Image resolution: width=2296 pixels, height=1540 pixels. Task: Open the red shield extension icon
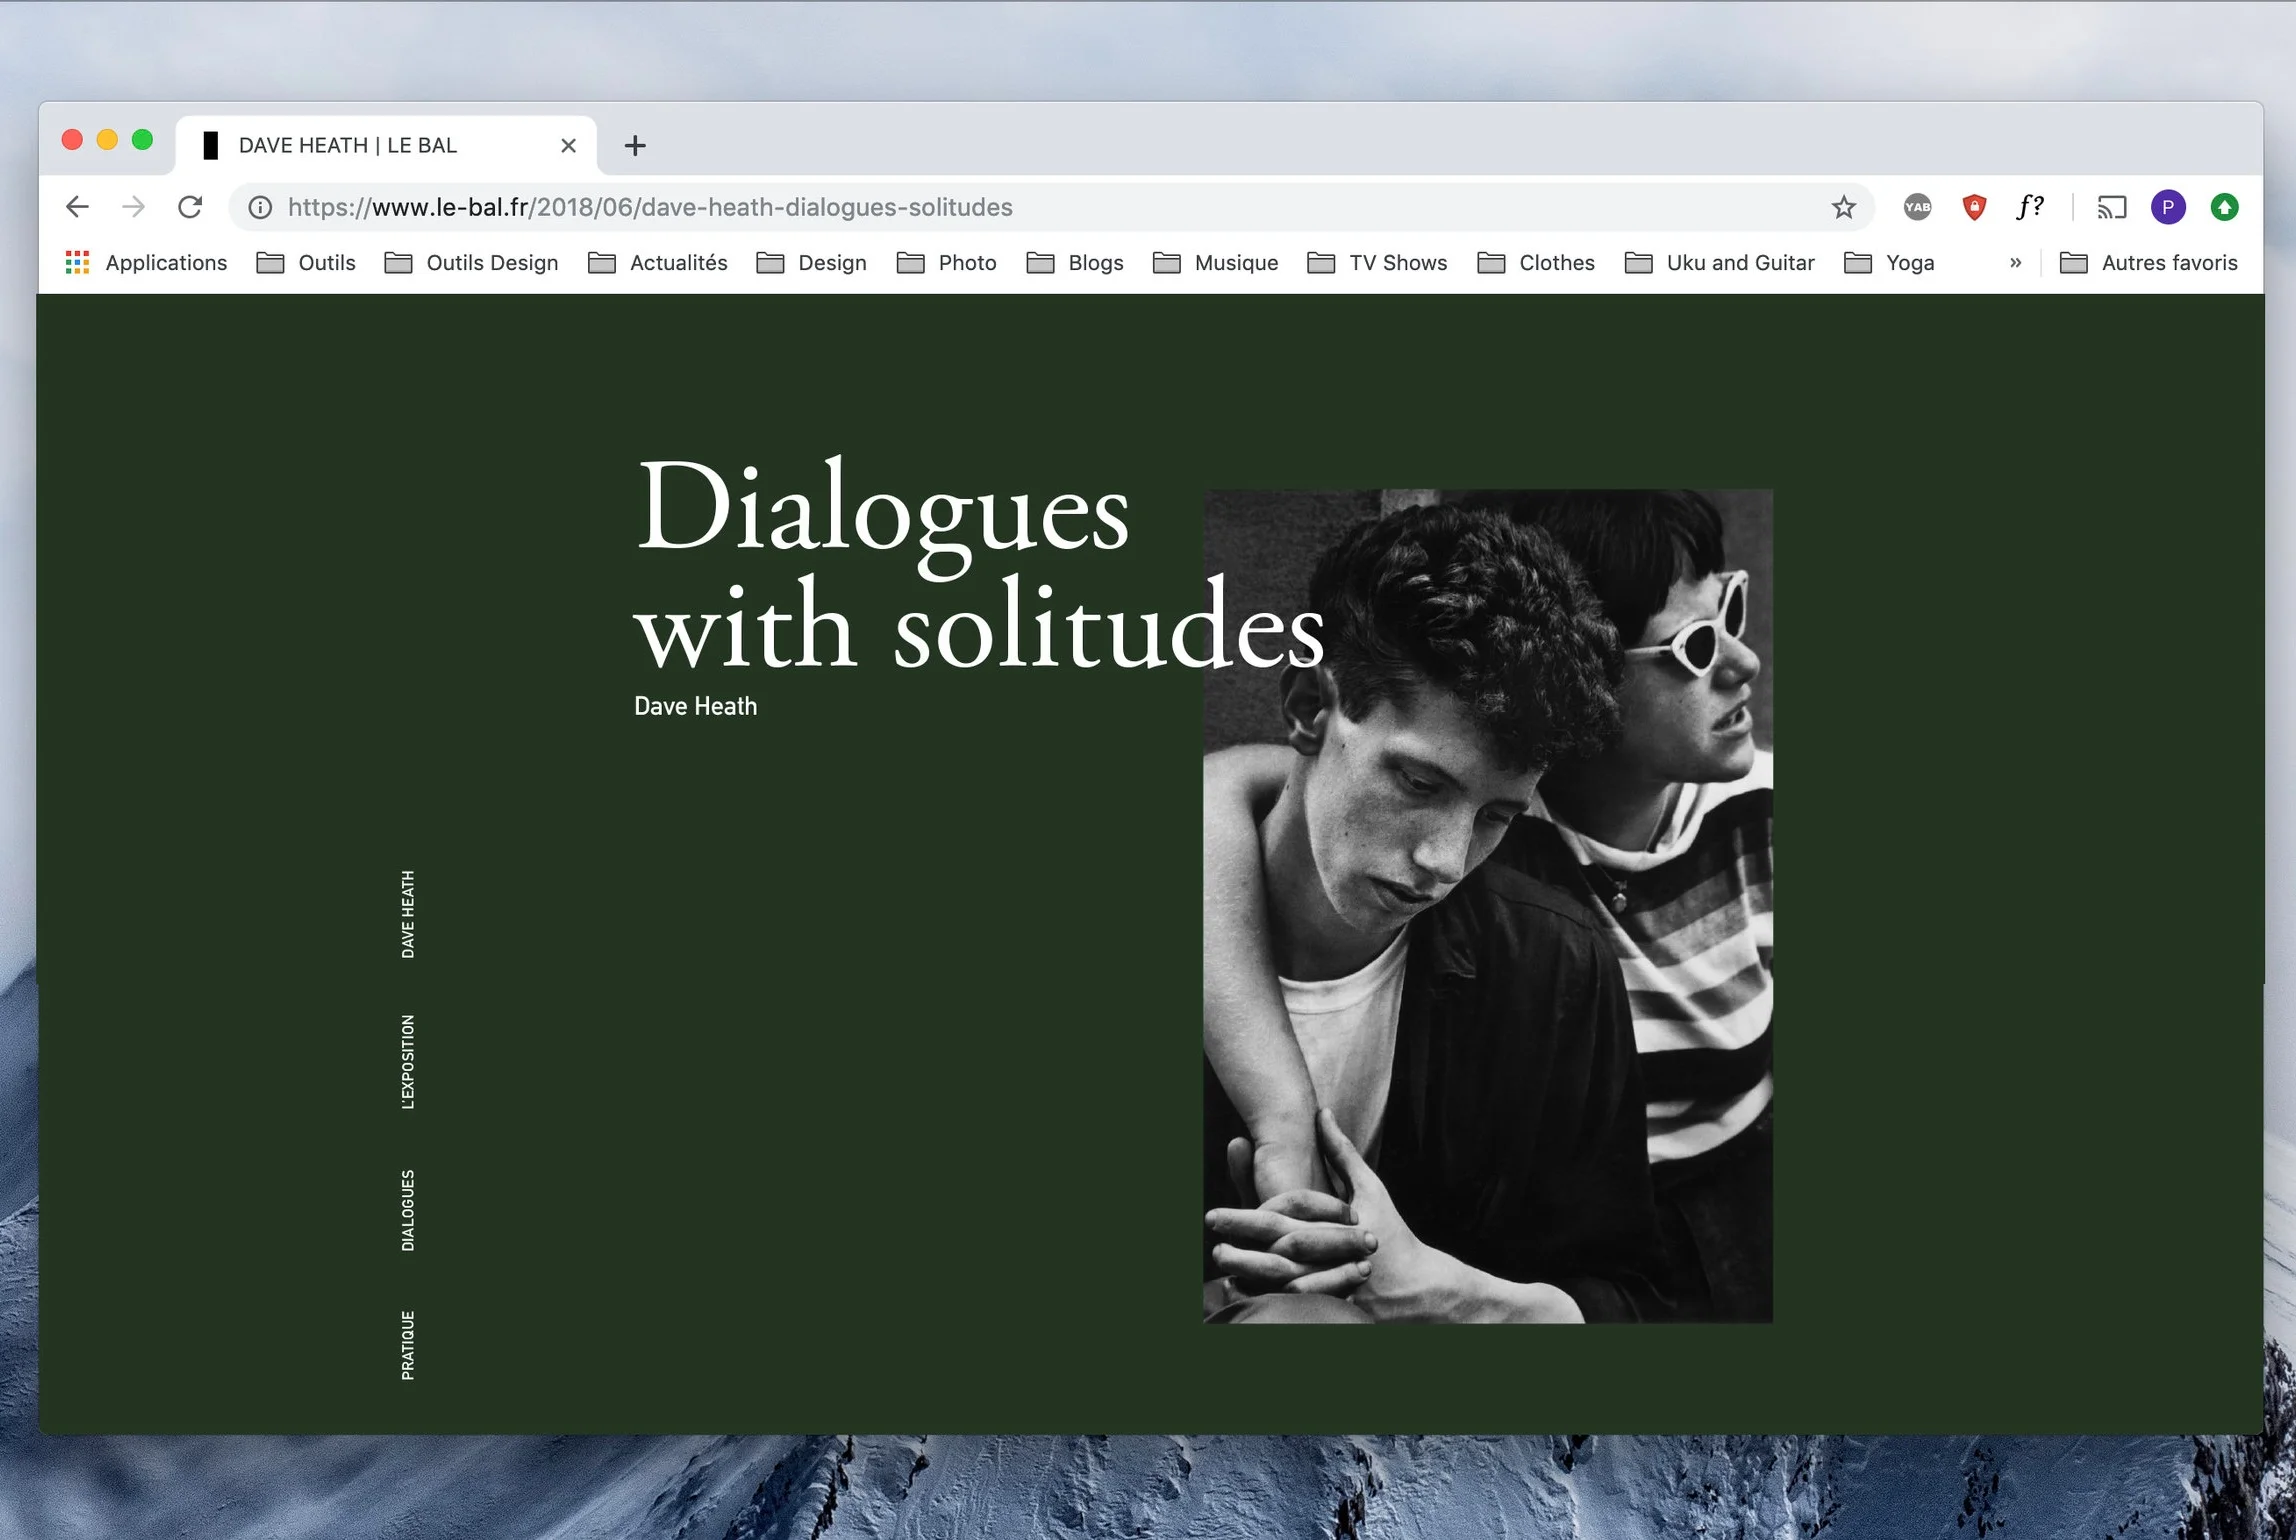click(1973, 207)
